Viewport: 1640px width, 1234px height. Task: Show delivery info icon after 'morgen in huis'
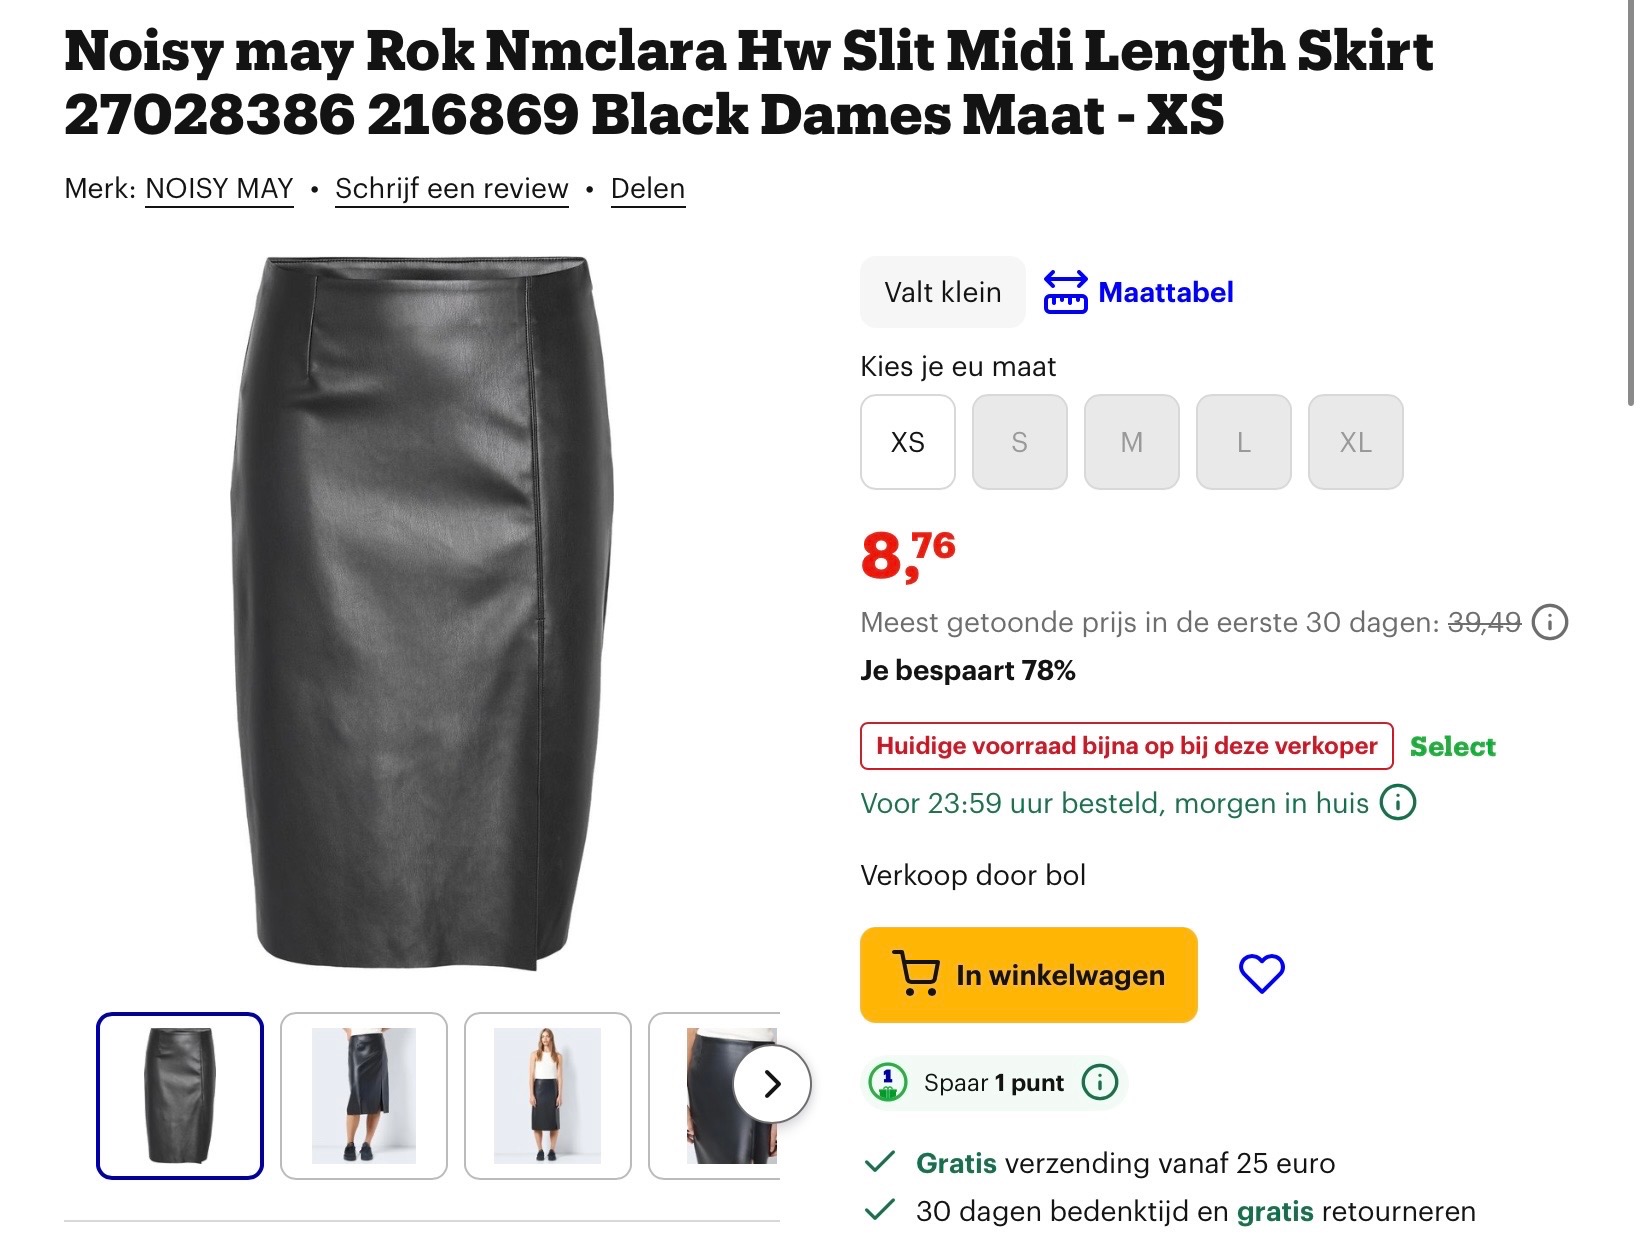point(1398,802)
